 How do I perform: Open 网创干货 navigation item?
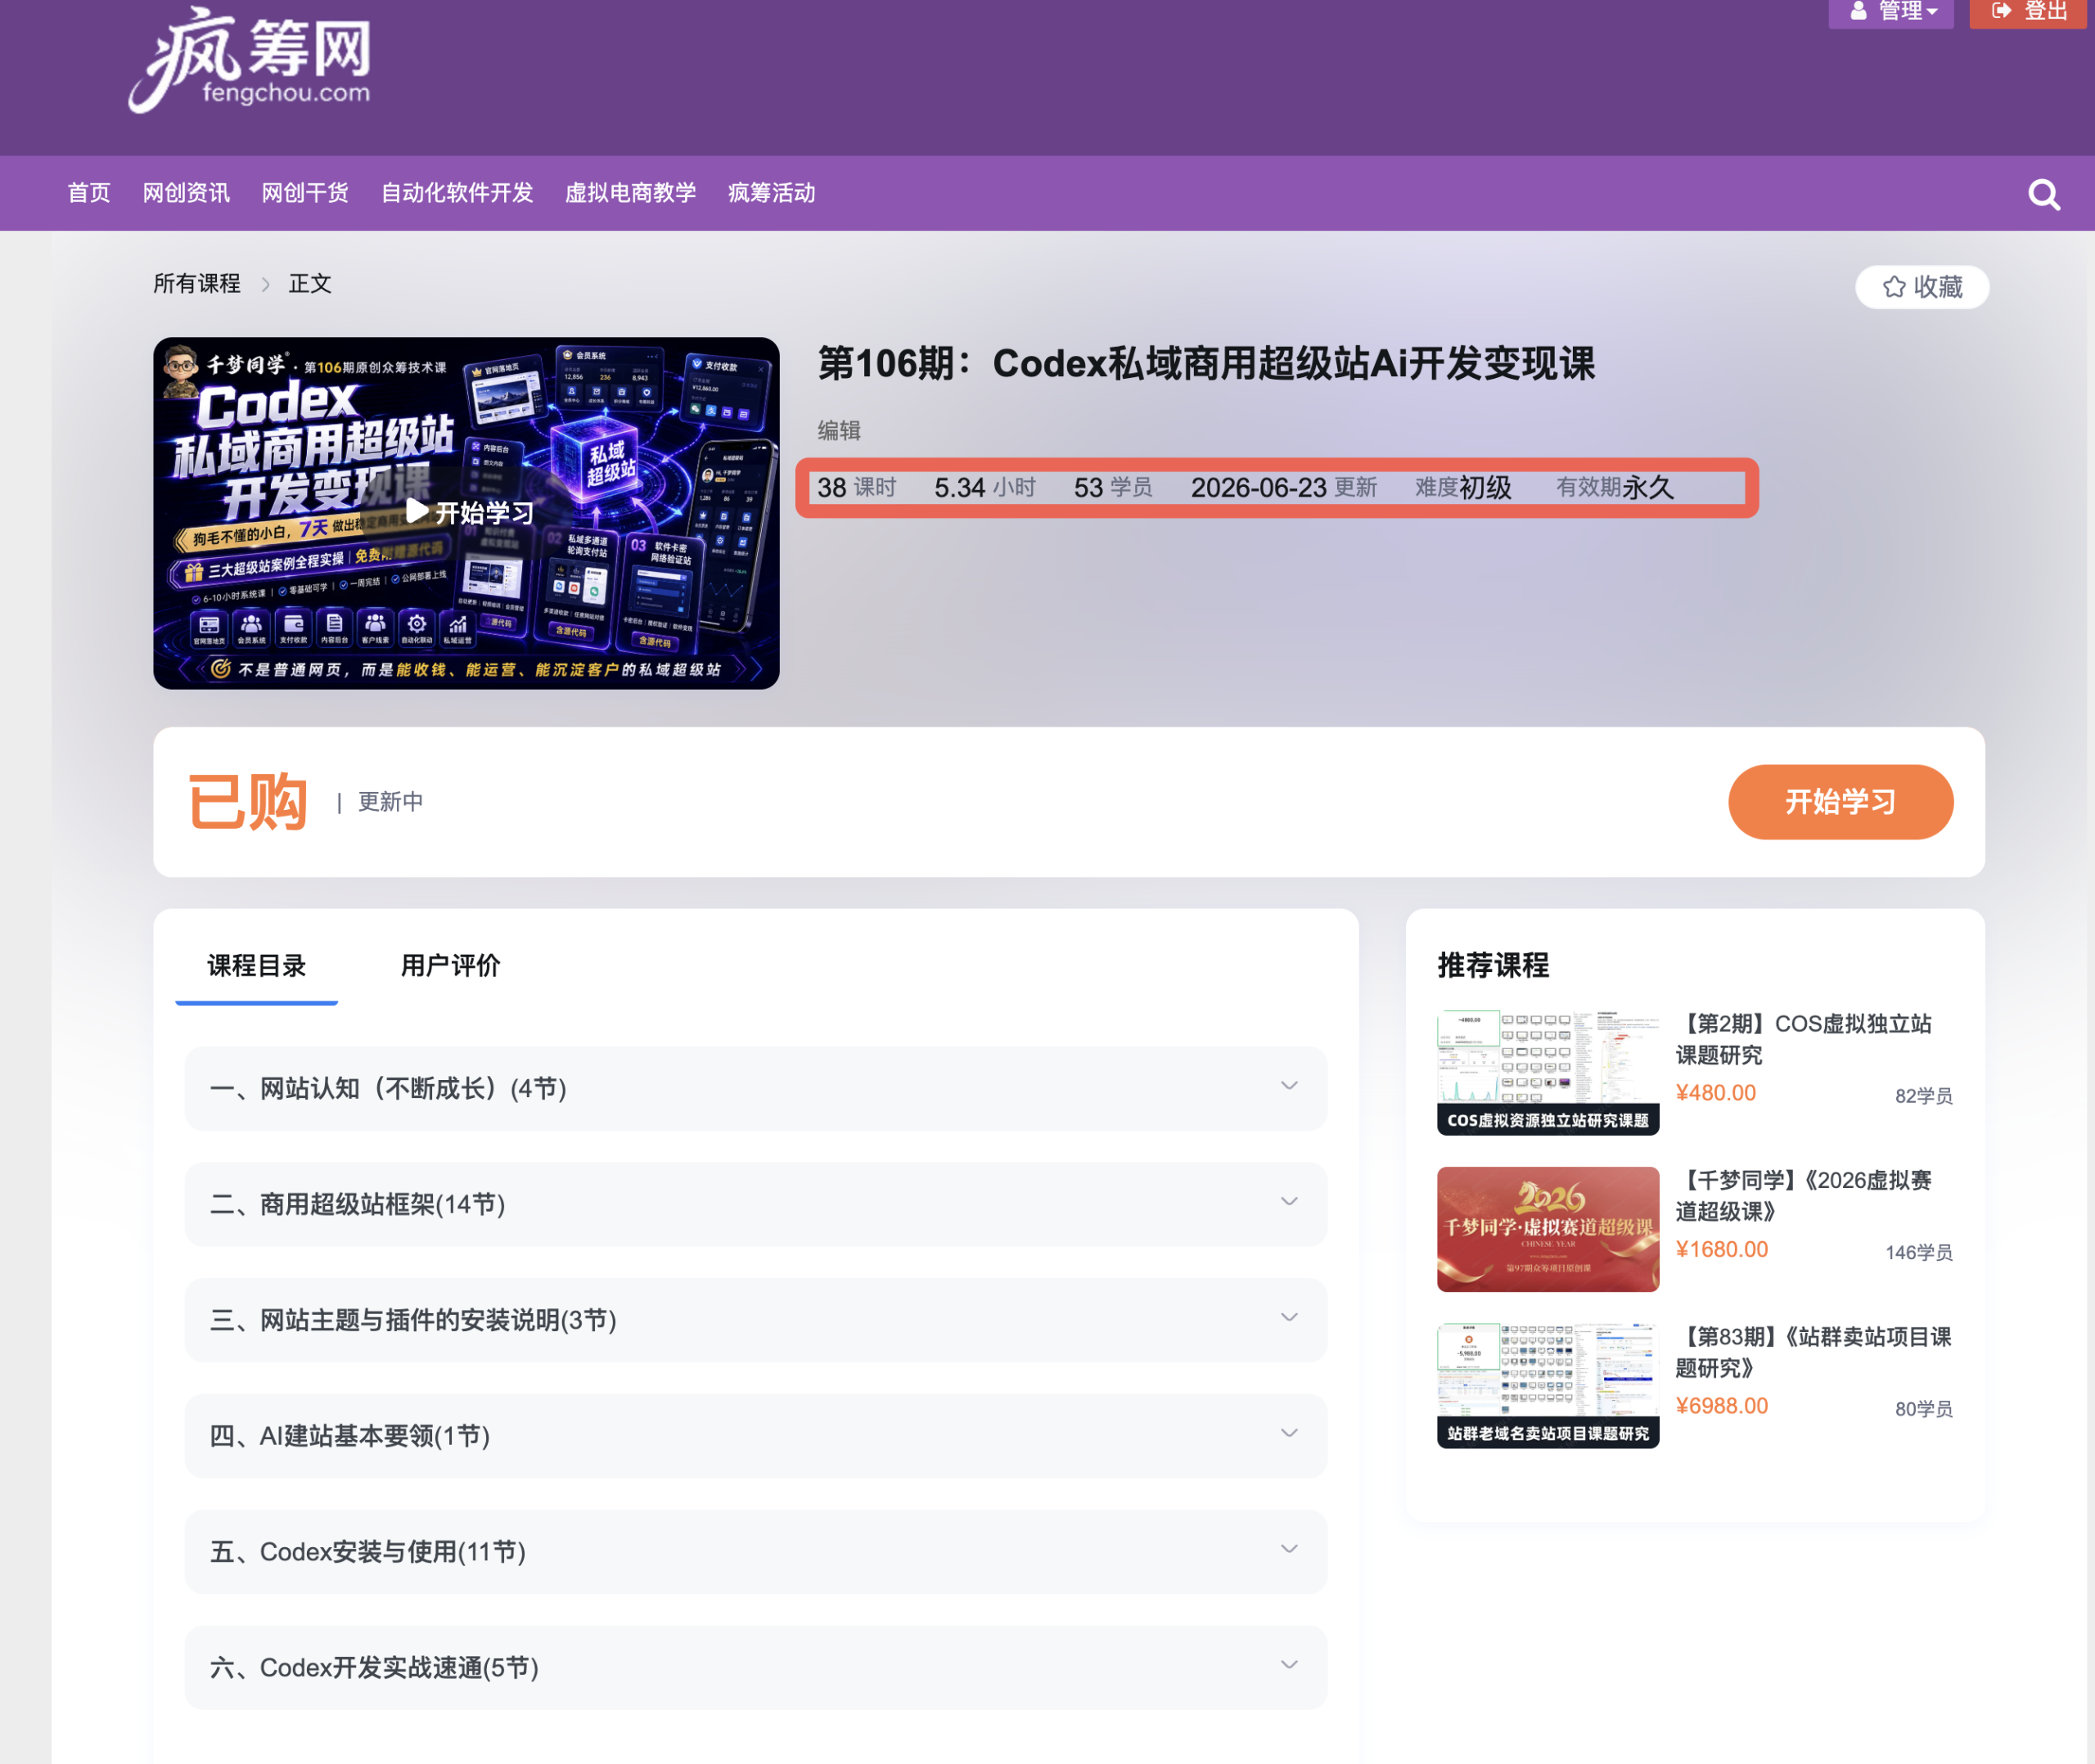coord(305,193)
